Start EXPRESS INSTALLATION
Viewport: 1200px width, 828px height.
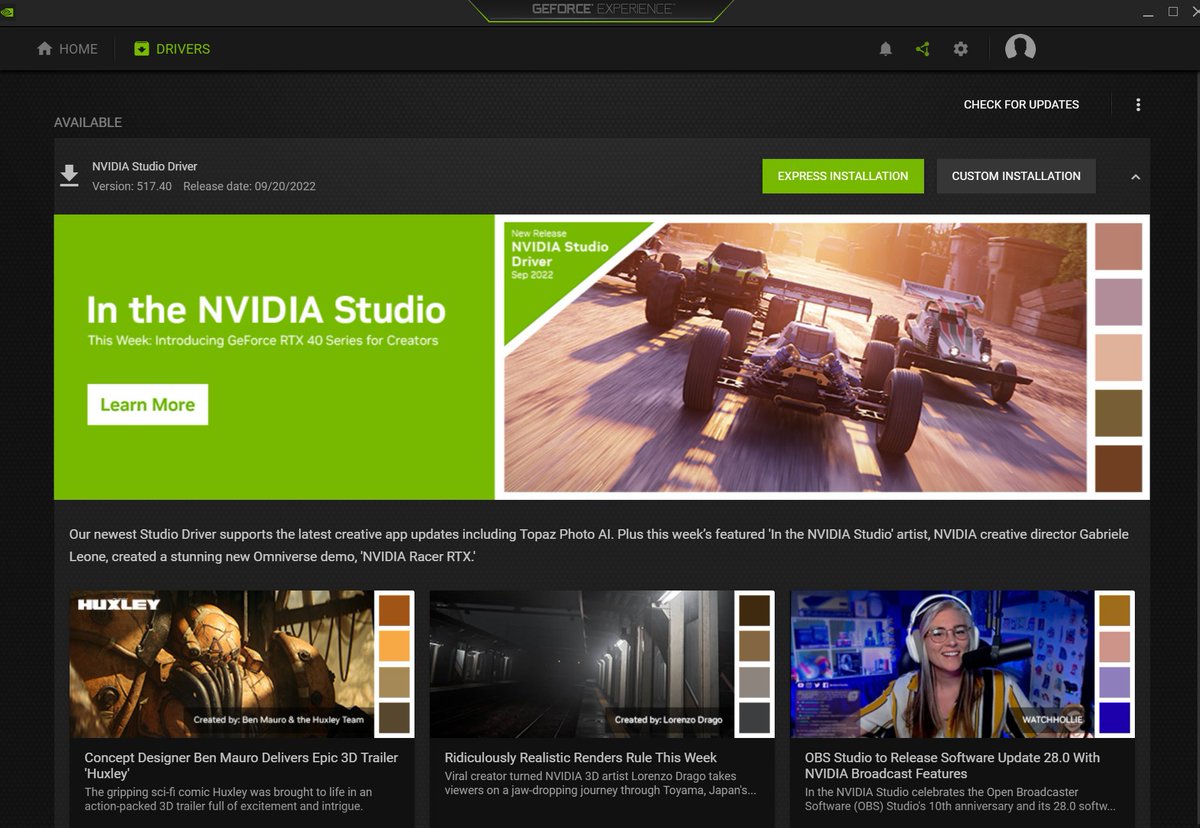pyautogui.click(x=843, y=176)
